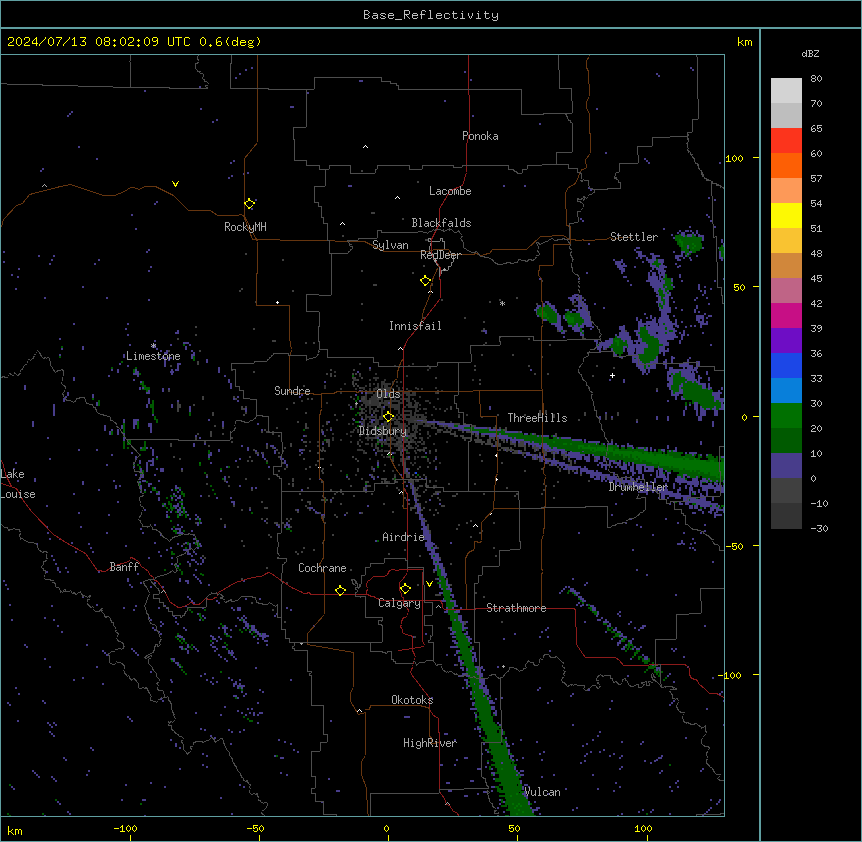Click the white caret marker west of Lacombe
The width and height of the screenshot is (862, 842).
(397, 198)
